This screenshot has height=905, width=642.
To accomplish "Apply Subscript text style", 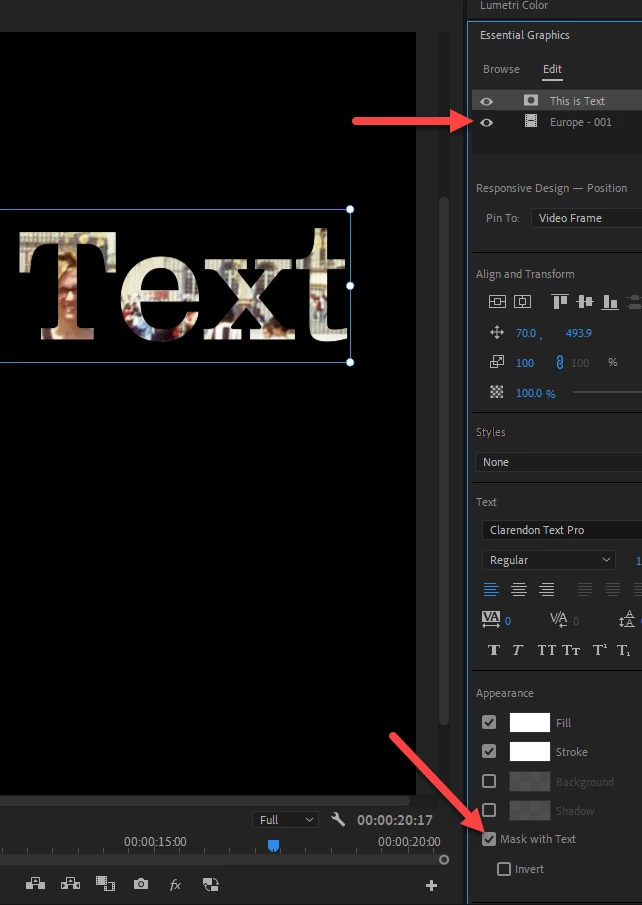I will coord(624,650).
